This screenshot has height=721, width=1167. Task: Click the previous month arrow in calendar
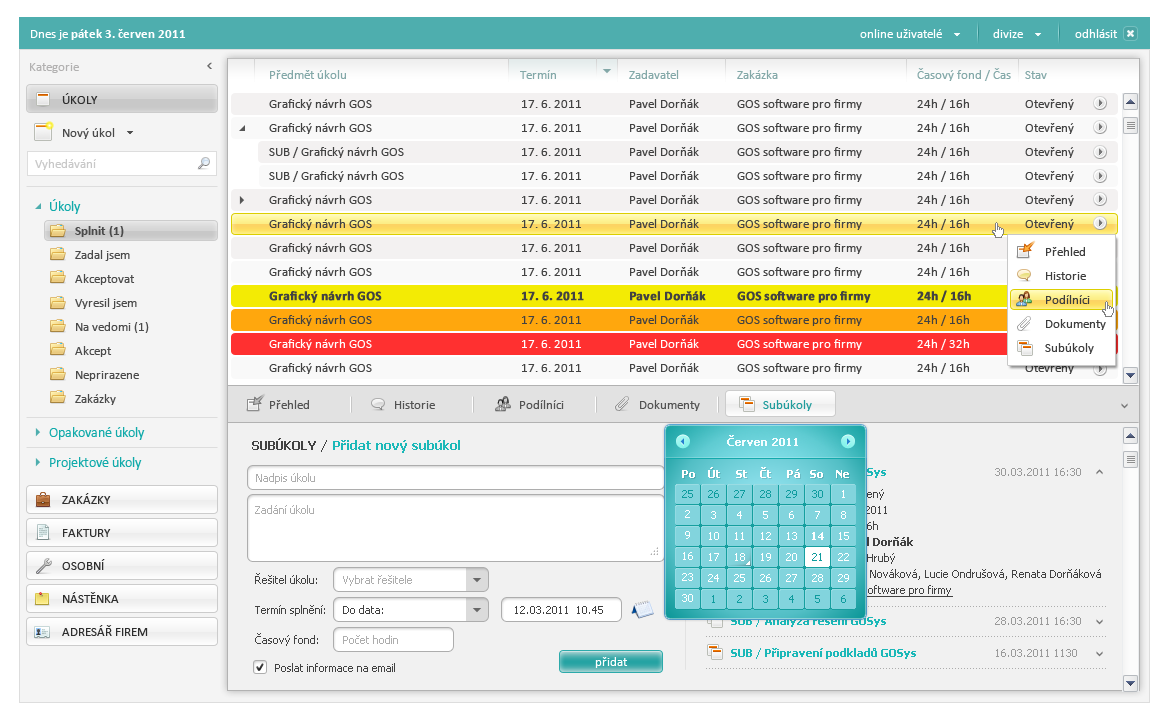click(683, 441)
